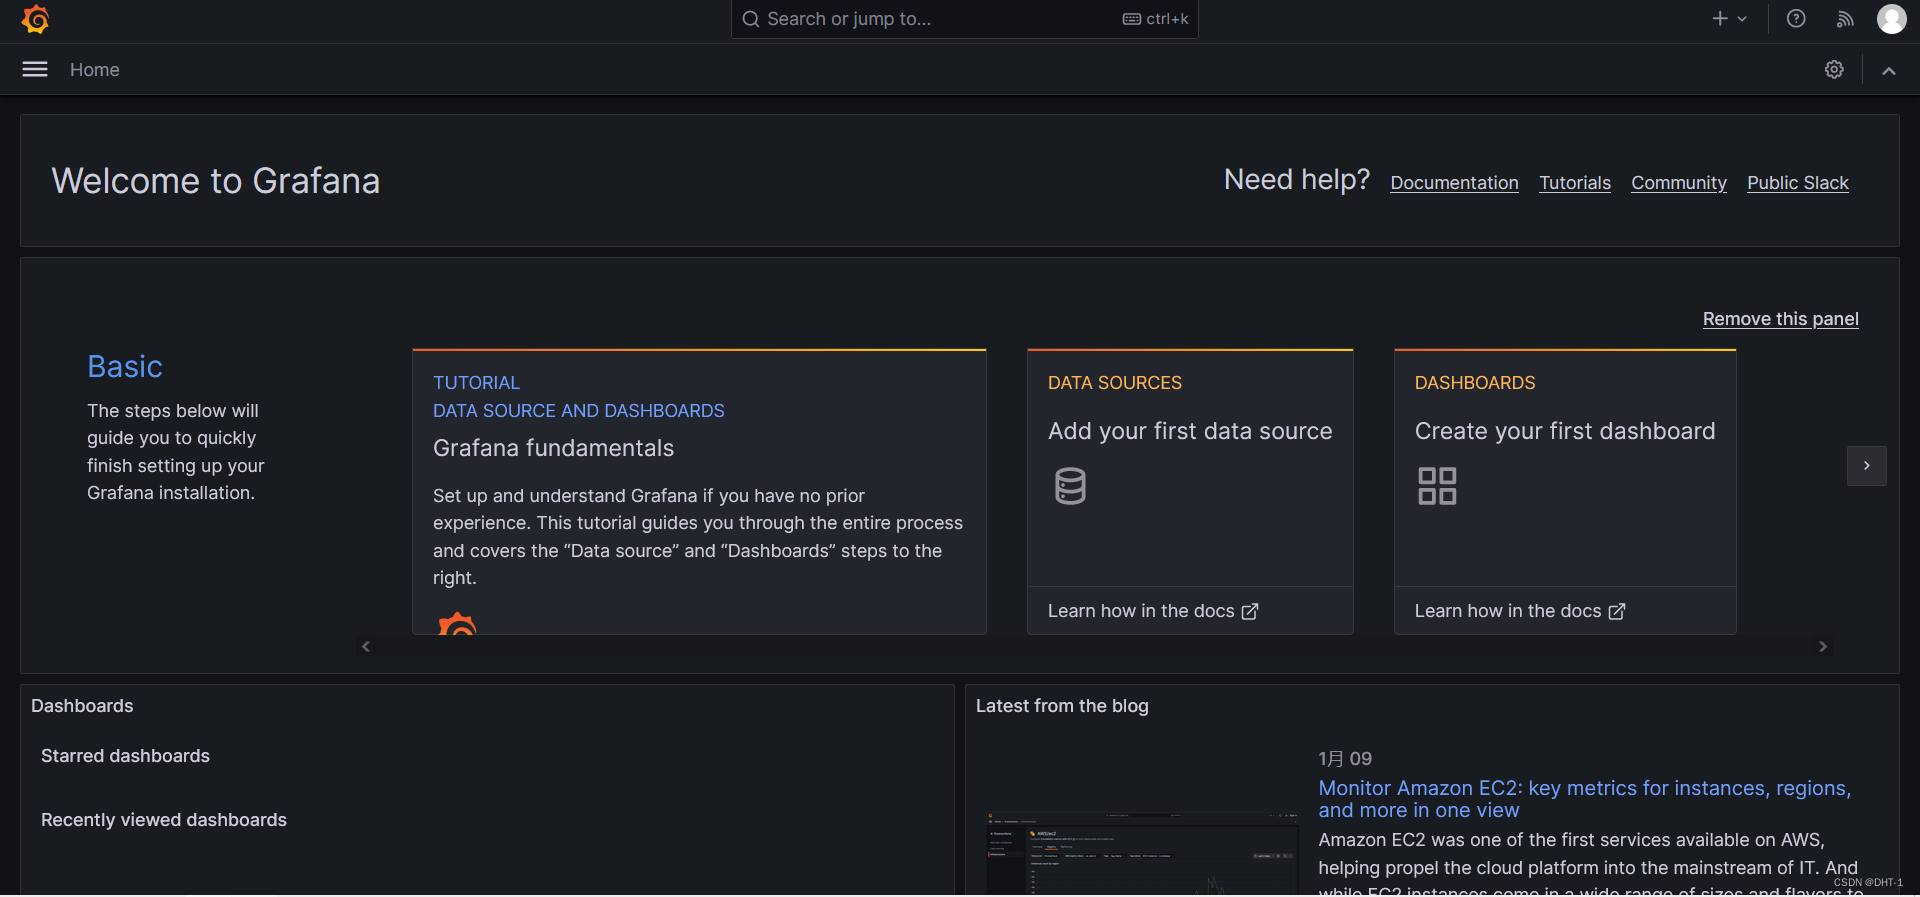Click the Grafana logo in top-left corner

point(35,19)
